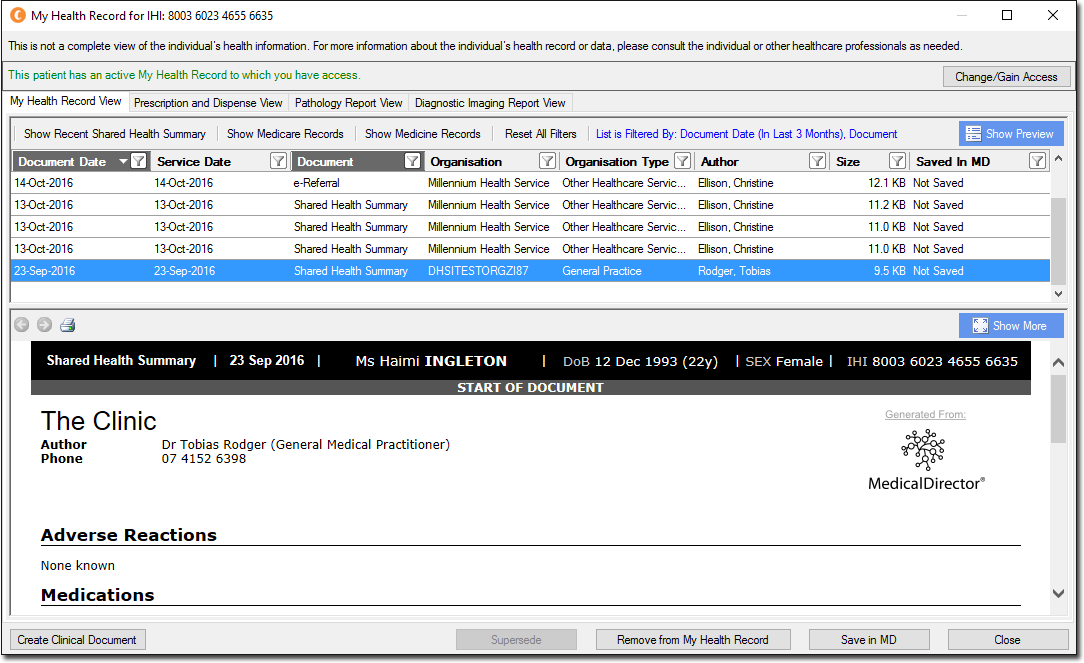Toggle Show More to expand the preview
The image size is (1084, 663).
pos(1011,326)
